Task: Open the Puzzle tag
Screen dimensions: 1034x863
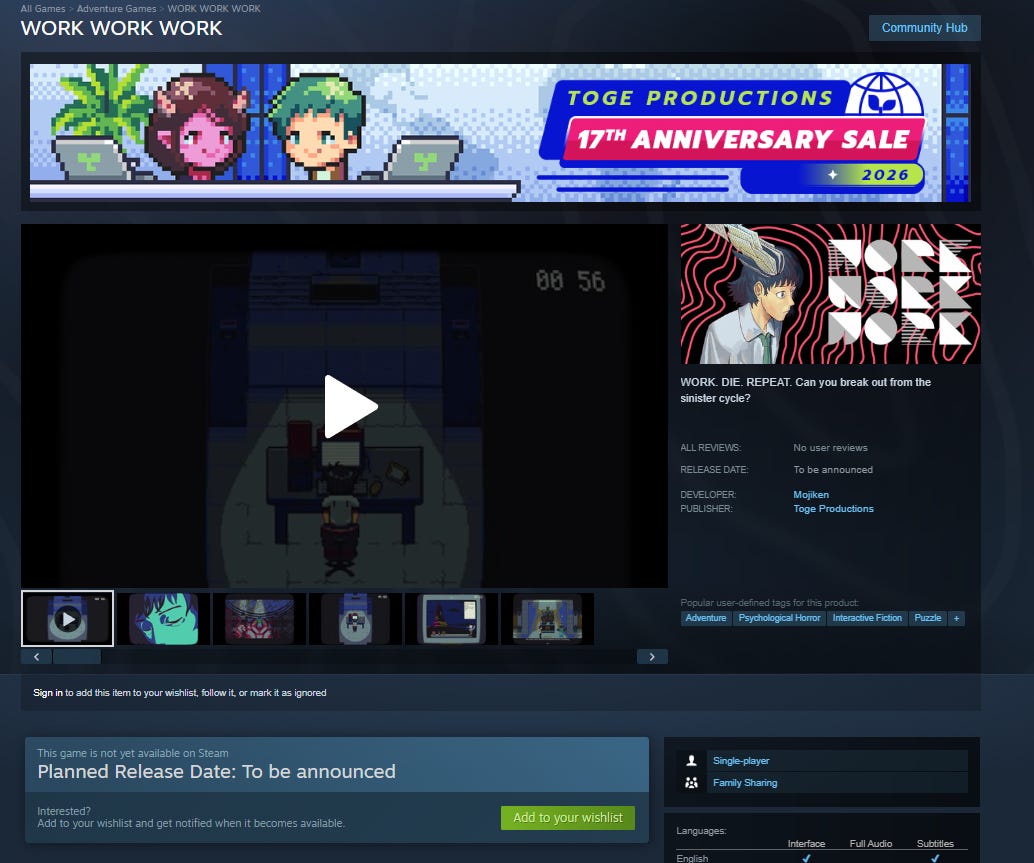Action: [927, 618]
